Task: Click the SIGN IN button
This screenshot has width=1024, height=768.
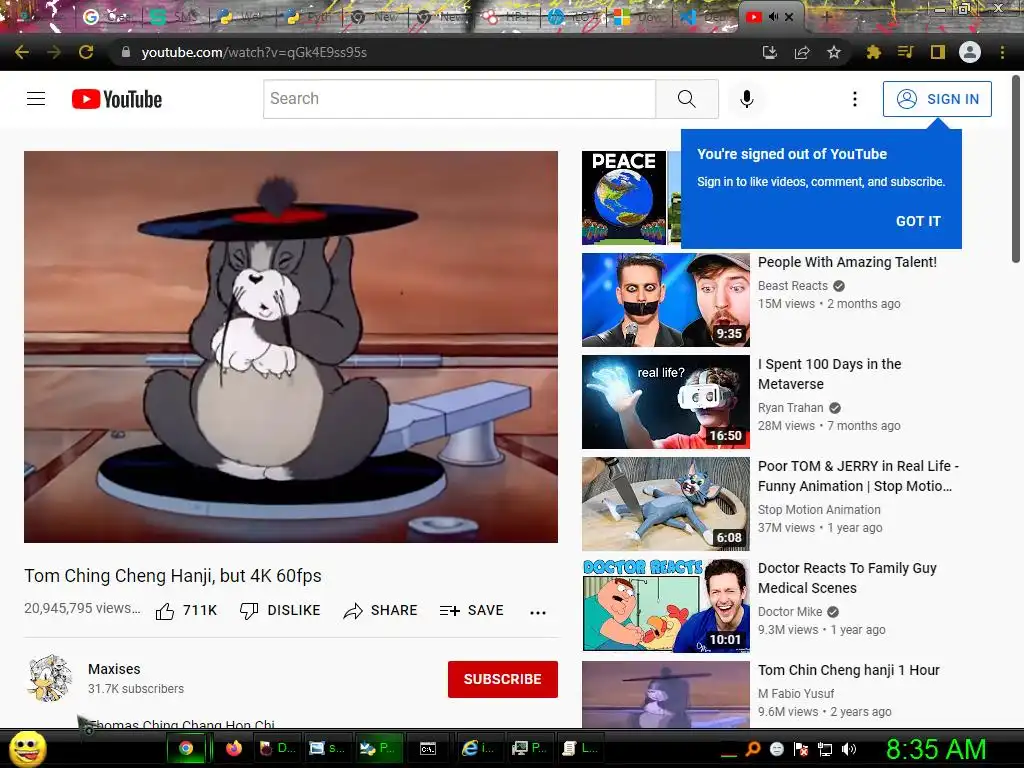Action: 937,99
